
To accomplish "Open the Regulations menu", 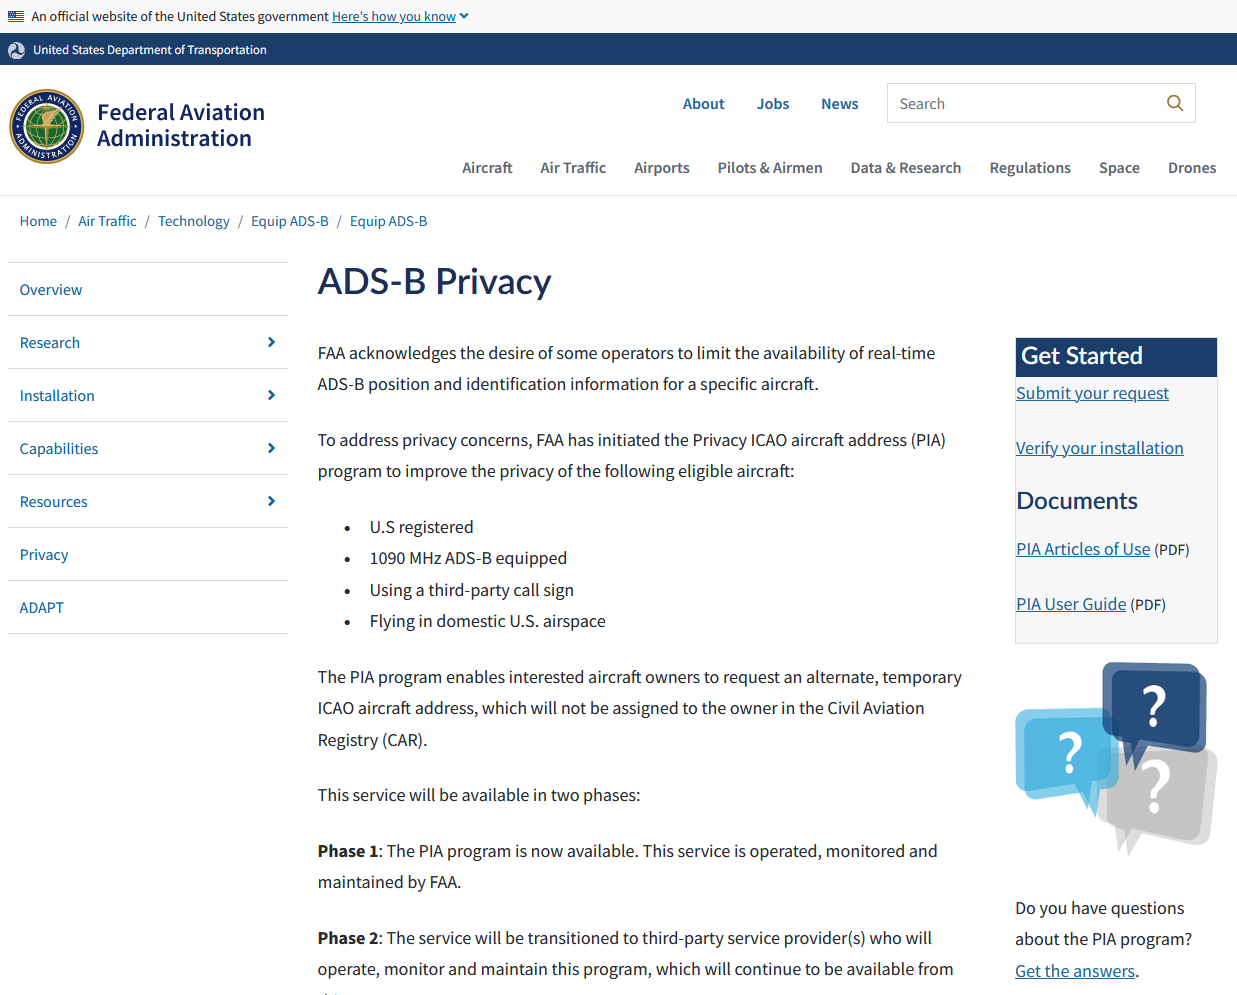I will point(1030,168).
